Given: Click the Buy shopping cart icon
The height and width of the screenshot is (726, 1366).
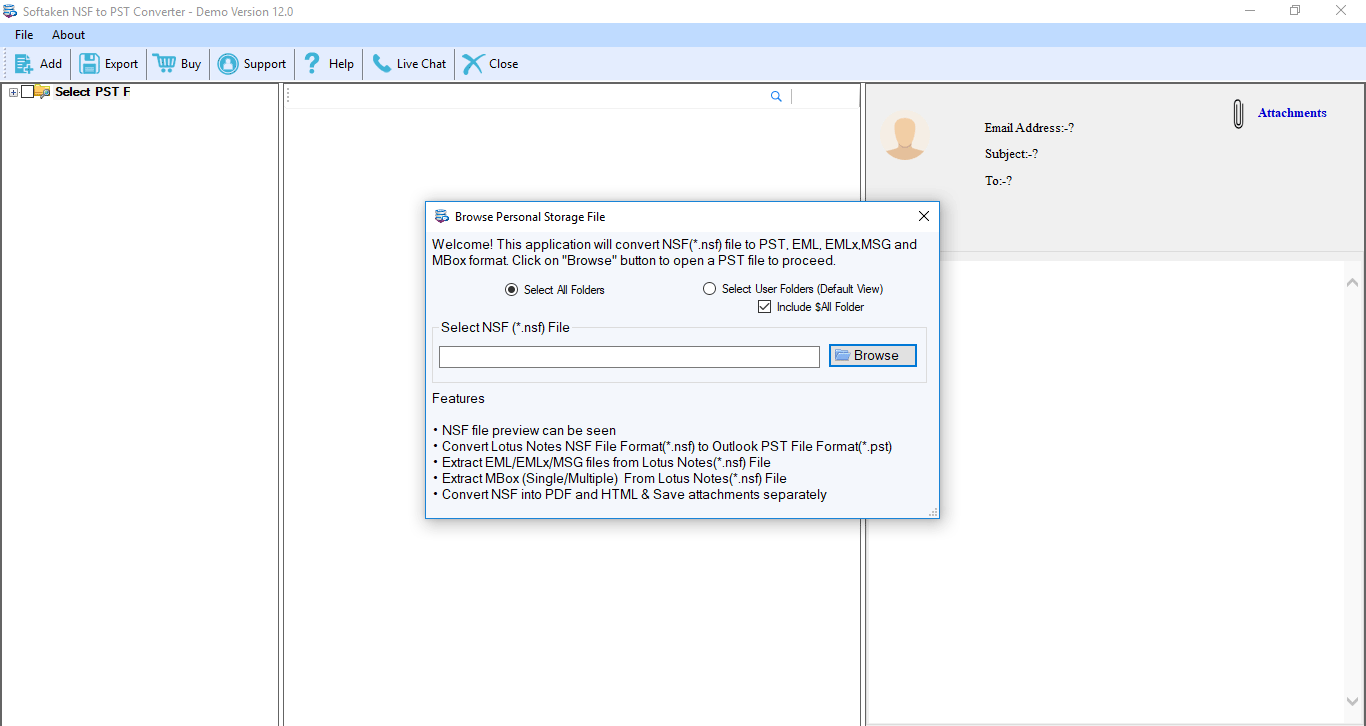Looking at the screenshot, I should click(x=164, y=64).
